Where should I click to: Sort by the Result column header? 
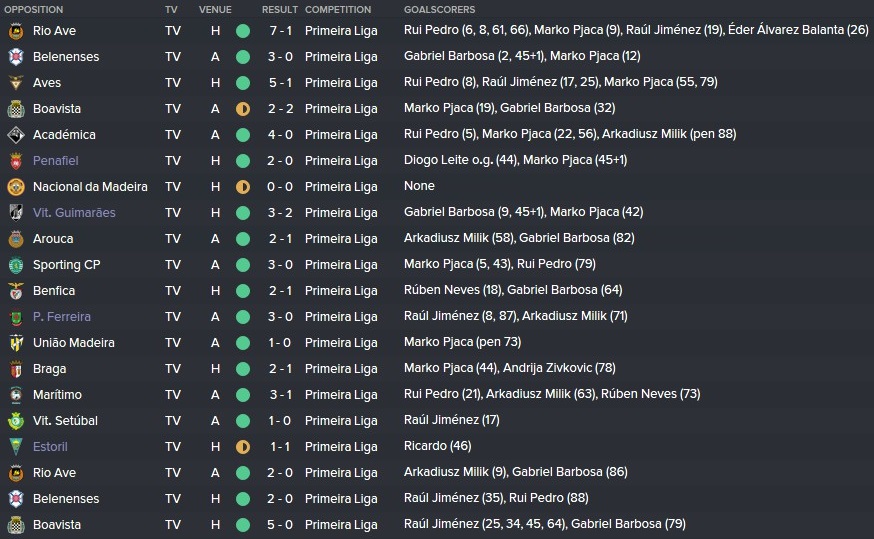coord(280,9)
